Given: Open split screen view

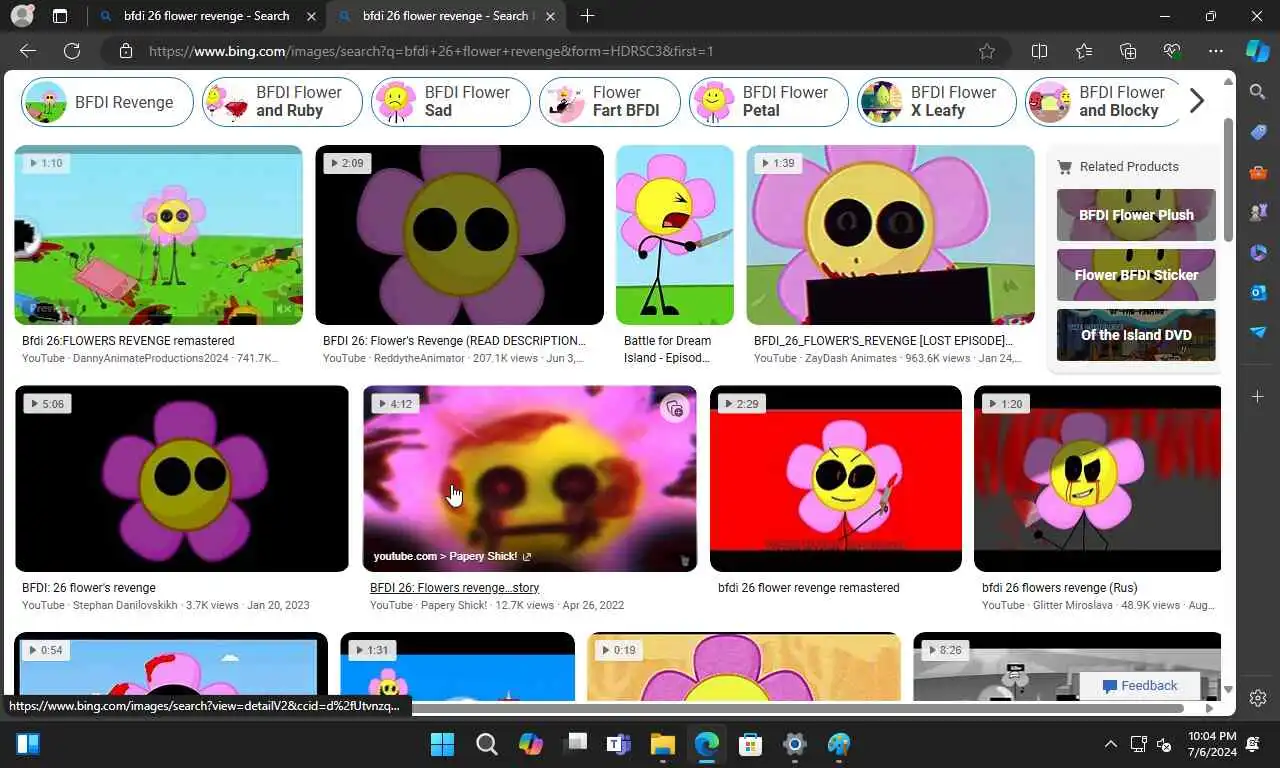Looking at the screenshot, I should tap(1039, 51).
